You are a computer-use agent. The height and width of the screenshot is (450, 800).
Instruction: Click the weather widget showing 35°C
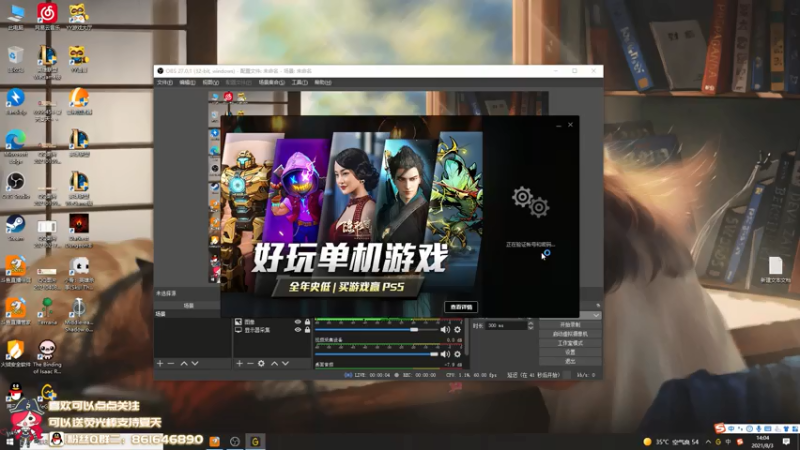(x=671, y=442)
